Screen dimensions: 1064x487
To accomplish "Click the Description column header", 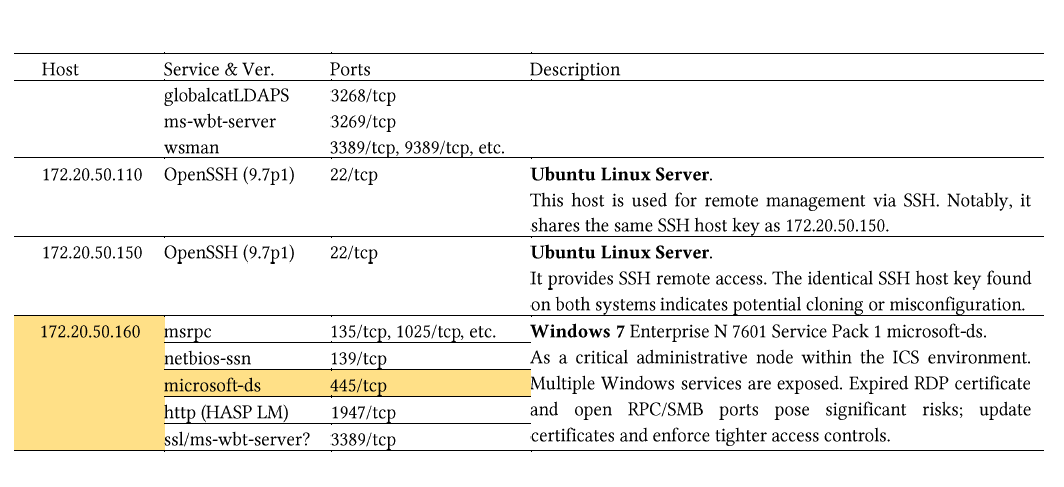I will [575, 69].
